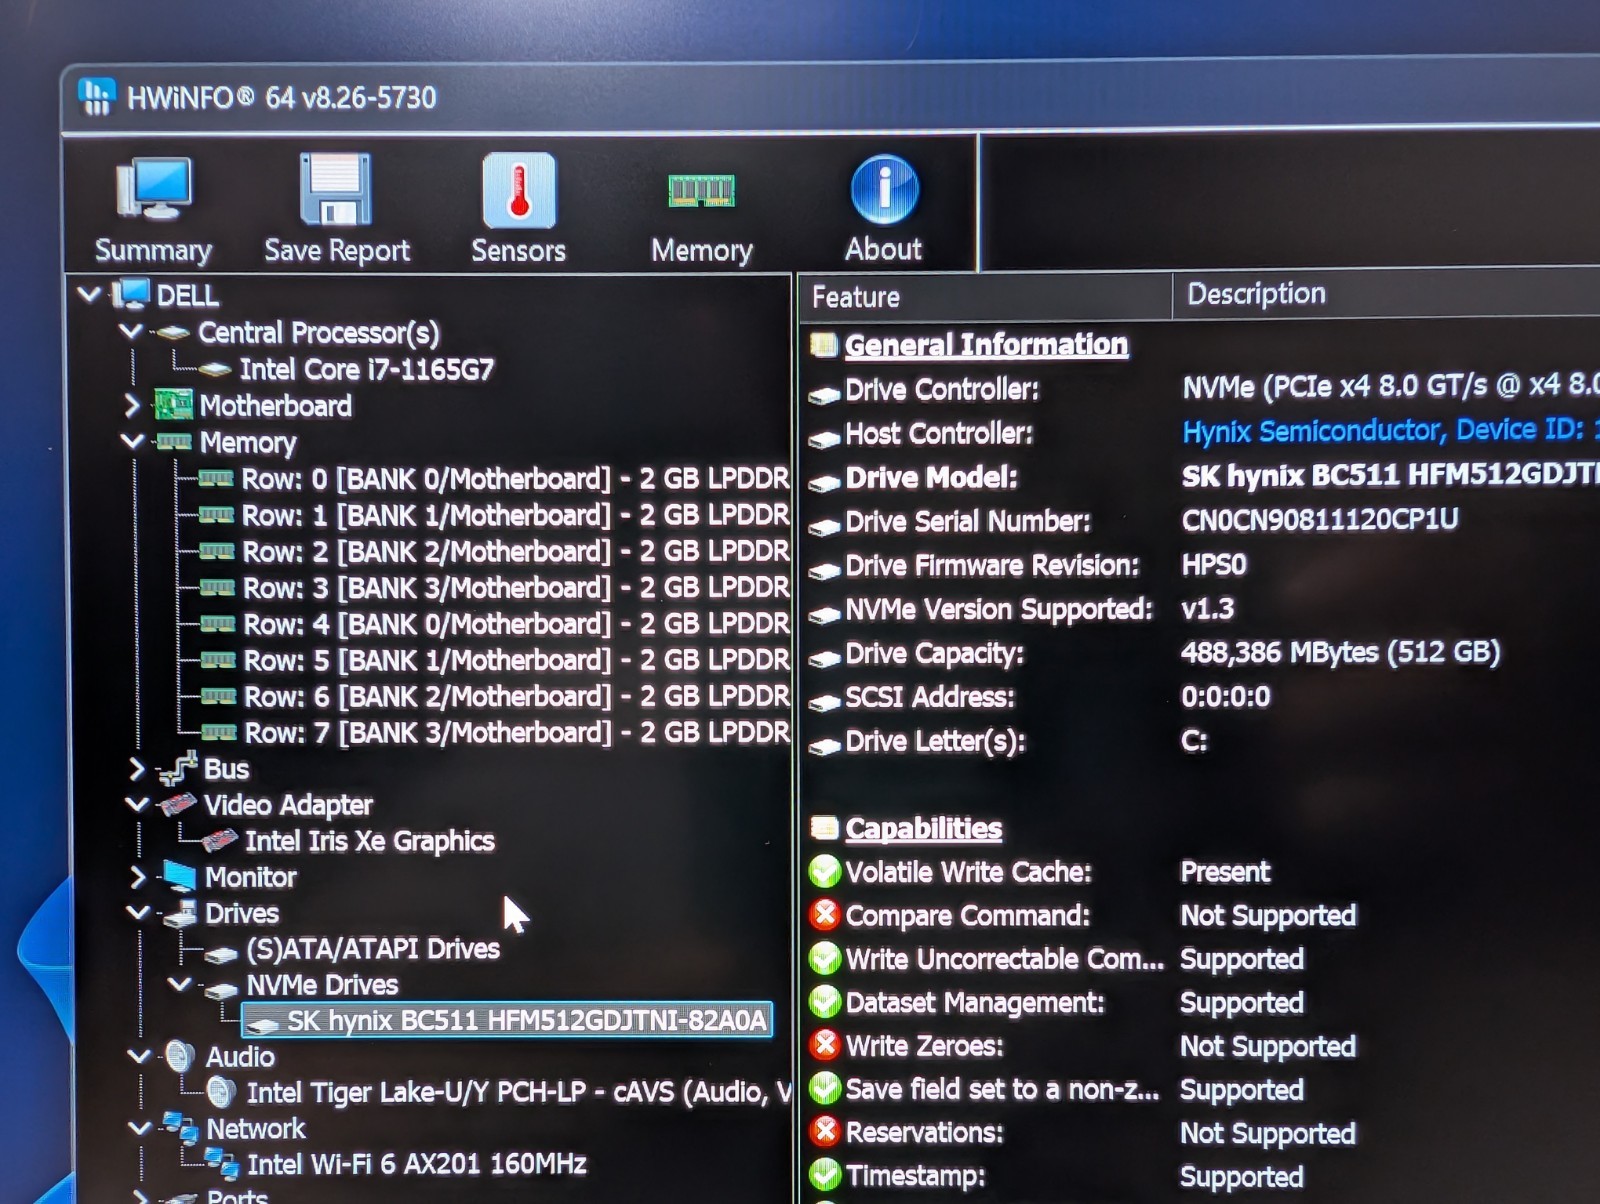Select Intel Iris Xe Graphics entry
The width and height of the screenshot is (1600, 1204).
click(370, 840)
